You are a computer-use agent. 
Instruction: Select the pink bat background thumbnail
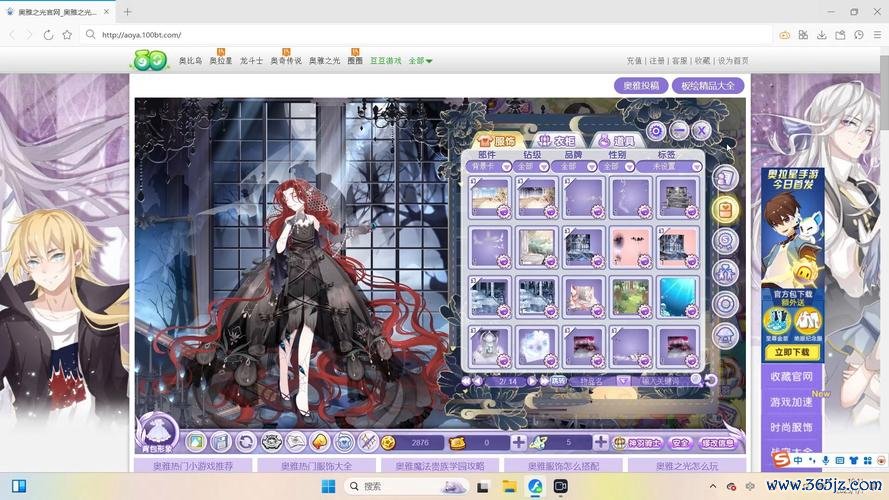(630, 247)
